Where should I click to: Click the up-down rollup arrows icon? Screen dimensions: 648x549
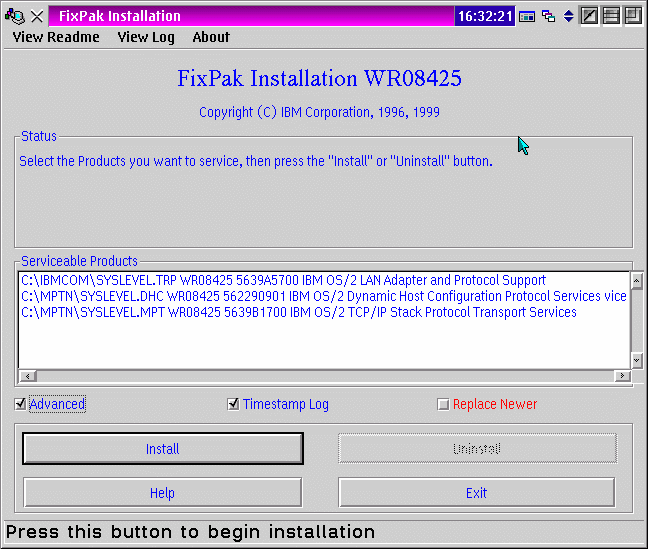tap(569, 17)
